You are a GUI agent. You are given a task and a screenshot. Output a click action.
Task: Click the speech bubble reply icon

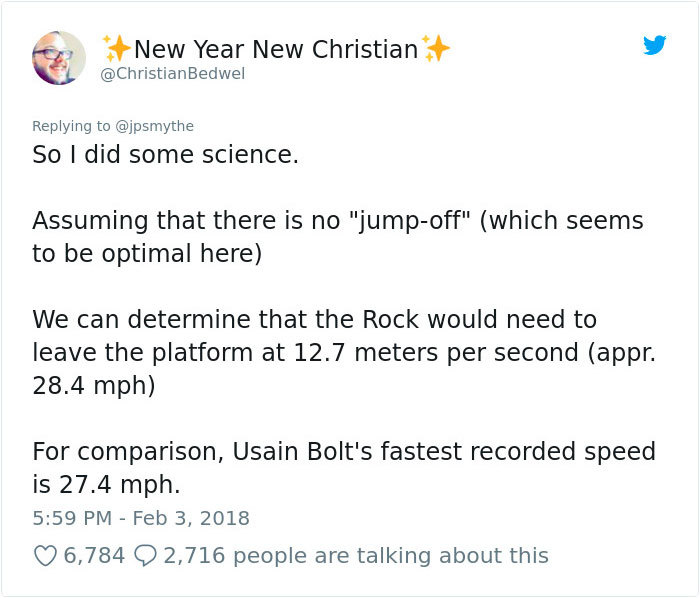click(x=145, y=556)
